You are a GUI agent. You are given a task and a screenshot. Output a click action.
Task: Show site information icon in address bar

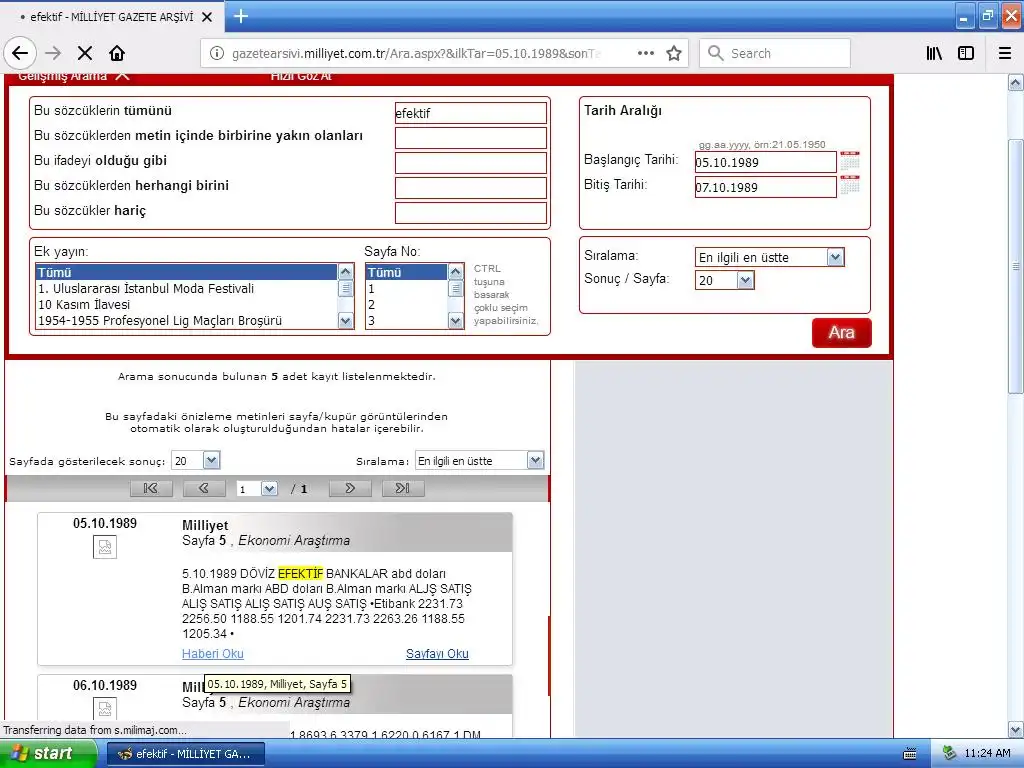click(217, 54)
